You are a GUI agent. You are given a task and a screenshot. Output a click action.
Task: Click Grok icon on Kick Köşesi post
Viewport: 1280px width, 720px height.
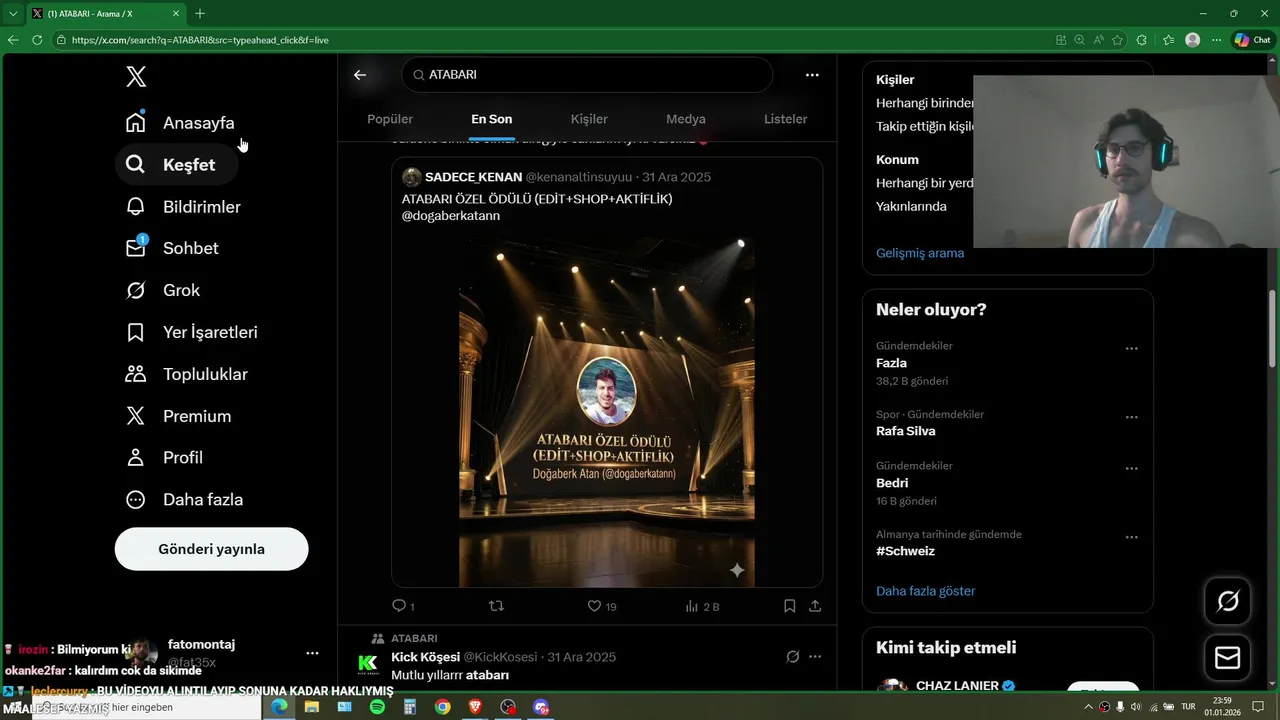[792, 657]
